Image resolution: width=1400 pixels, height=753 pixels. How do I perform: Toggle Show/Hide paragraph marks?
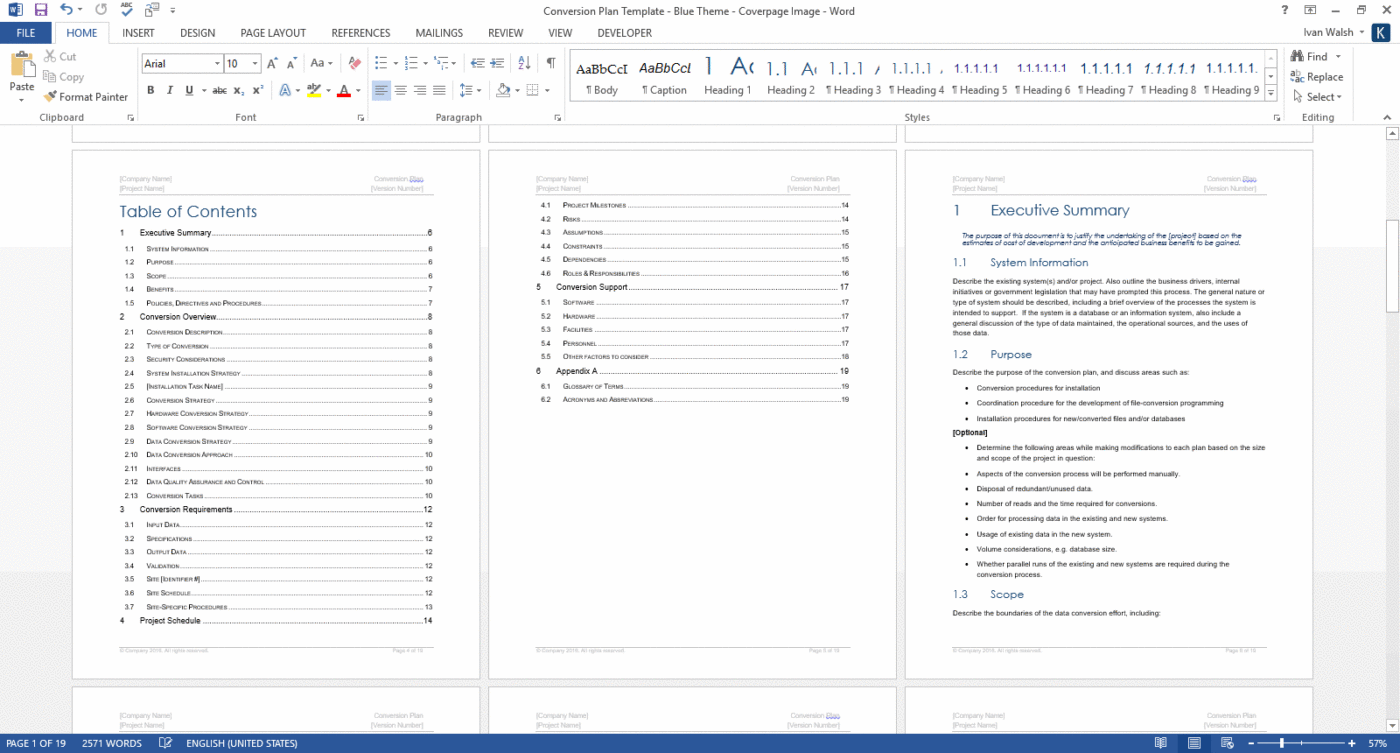(552, 62)
